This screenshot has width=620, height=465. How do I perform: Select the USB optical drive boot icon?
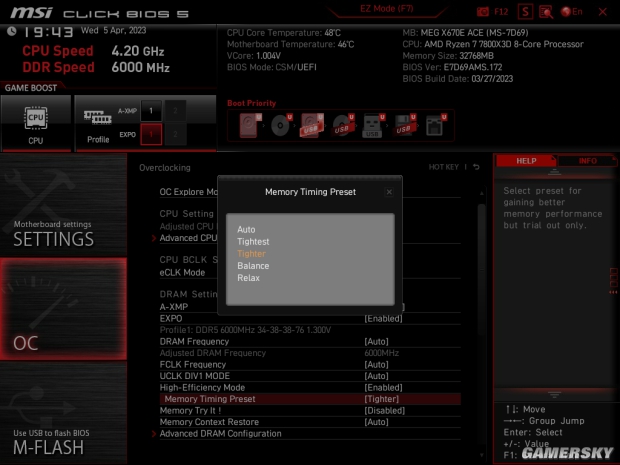click(343, 125)
